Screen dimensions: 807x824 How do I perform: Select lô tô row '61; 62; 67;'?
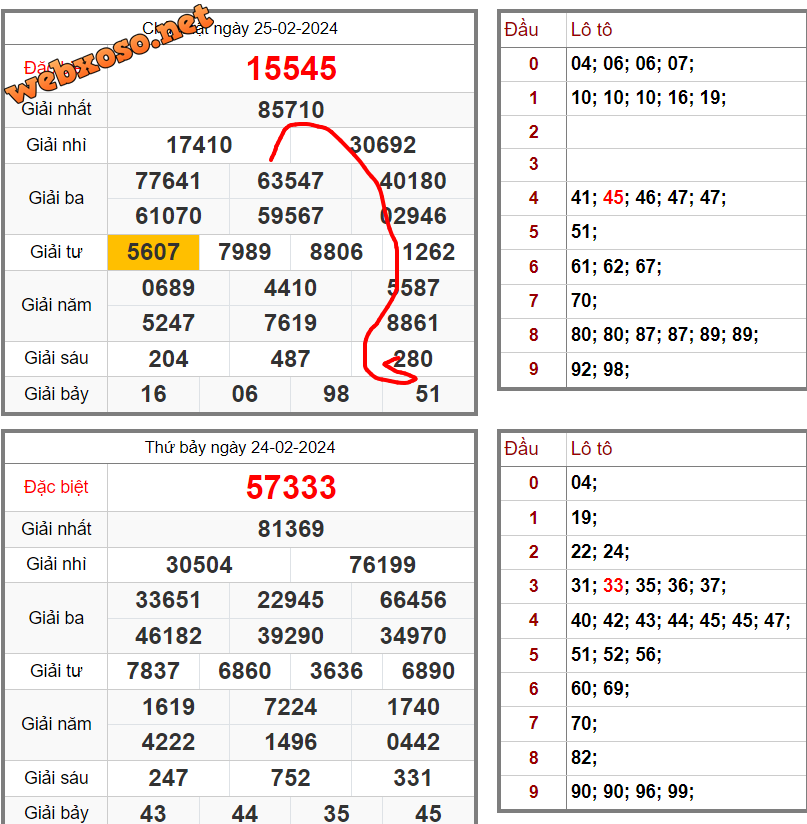click(x=616, y=266)
